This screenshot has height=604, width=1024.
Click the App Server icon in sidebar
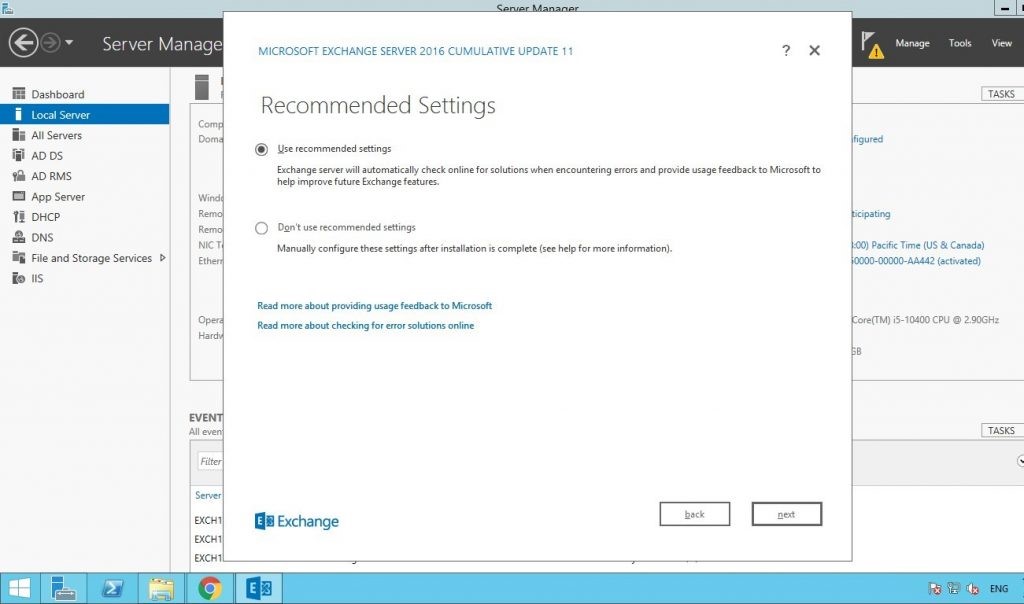pyautogui.click(x=19, y=197)
